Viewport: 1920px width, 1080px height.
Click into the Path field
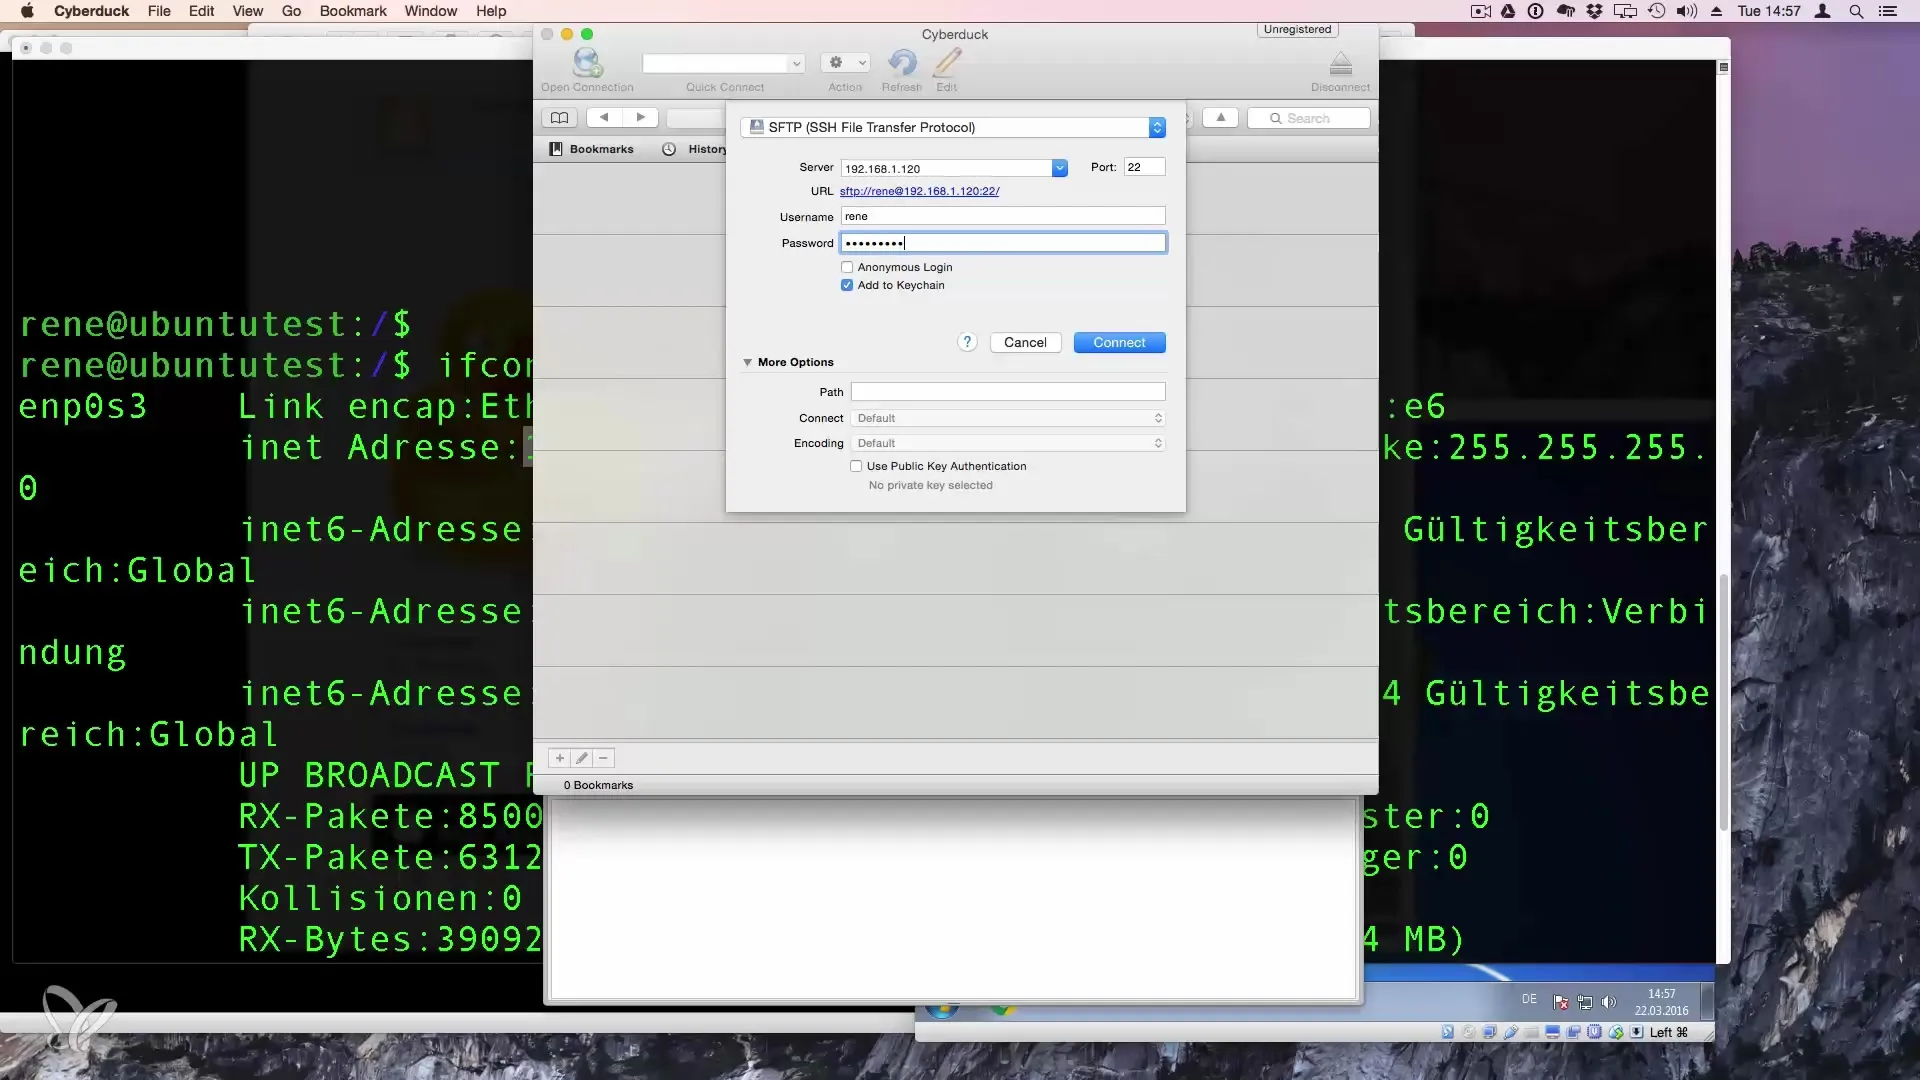point(1008,392)
